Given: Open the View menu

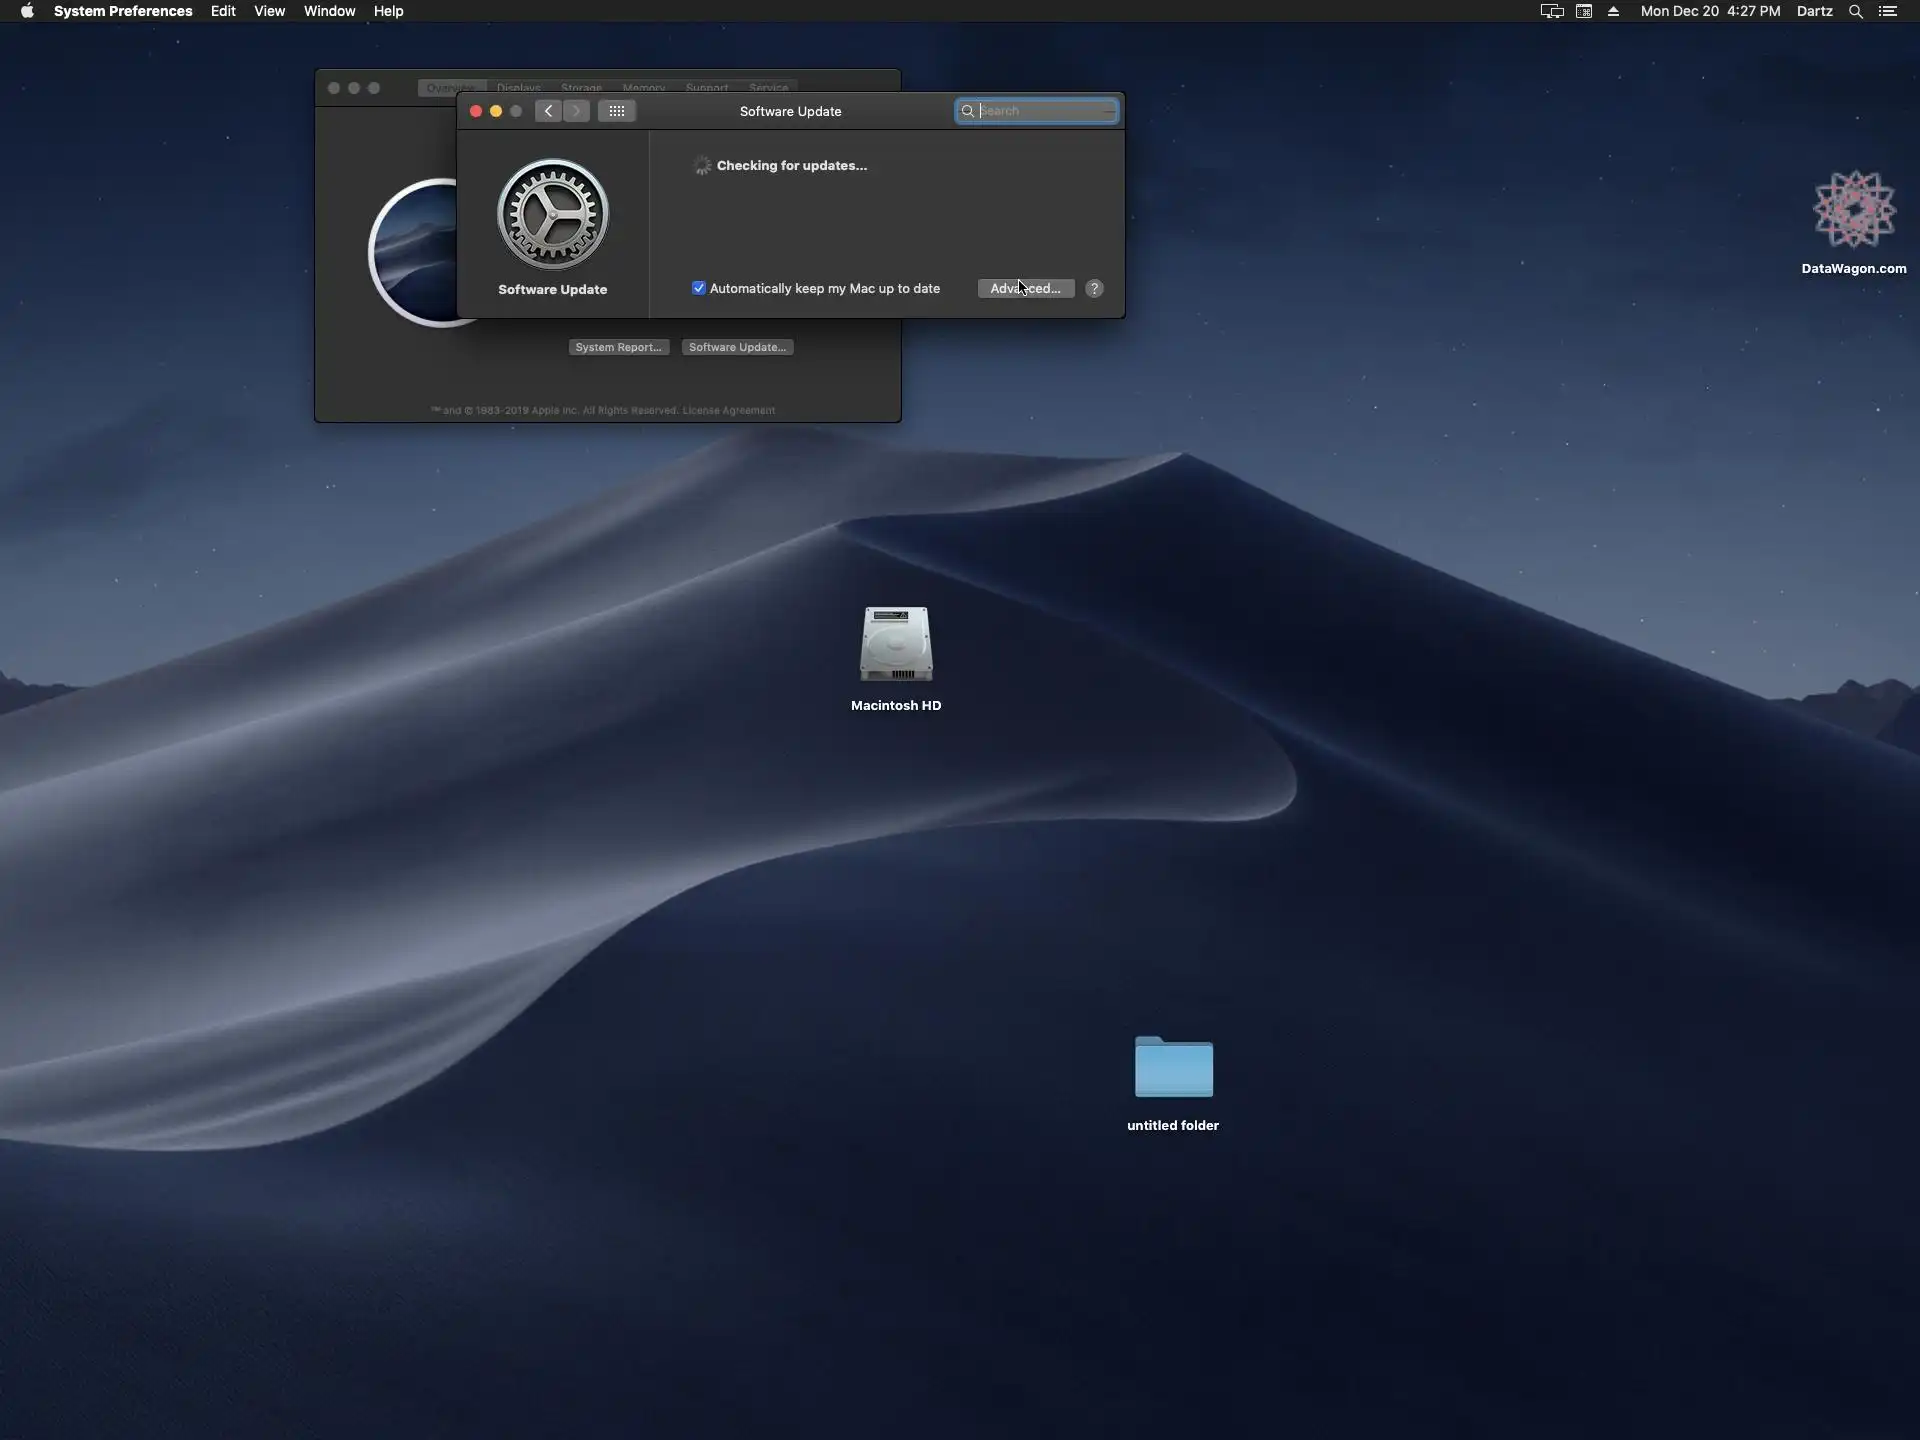Looking at the screenshot, I should point(269,11).
